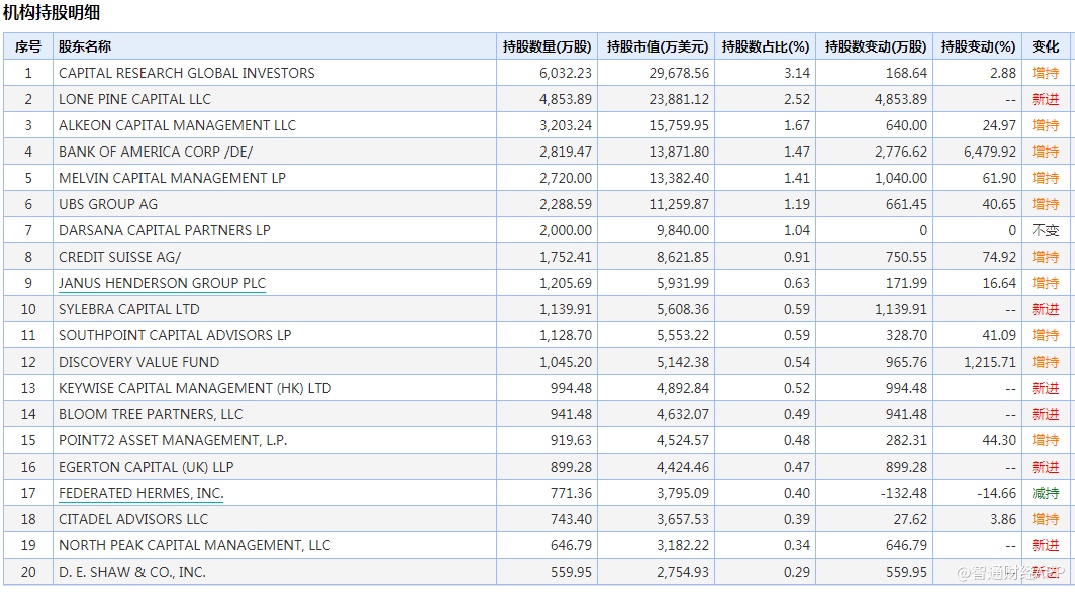This screenshot has width=1075, height=592.
Task: Click the 序号 column header
Action: (28, 46)
